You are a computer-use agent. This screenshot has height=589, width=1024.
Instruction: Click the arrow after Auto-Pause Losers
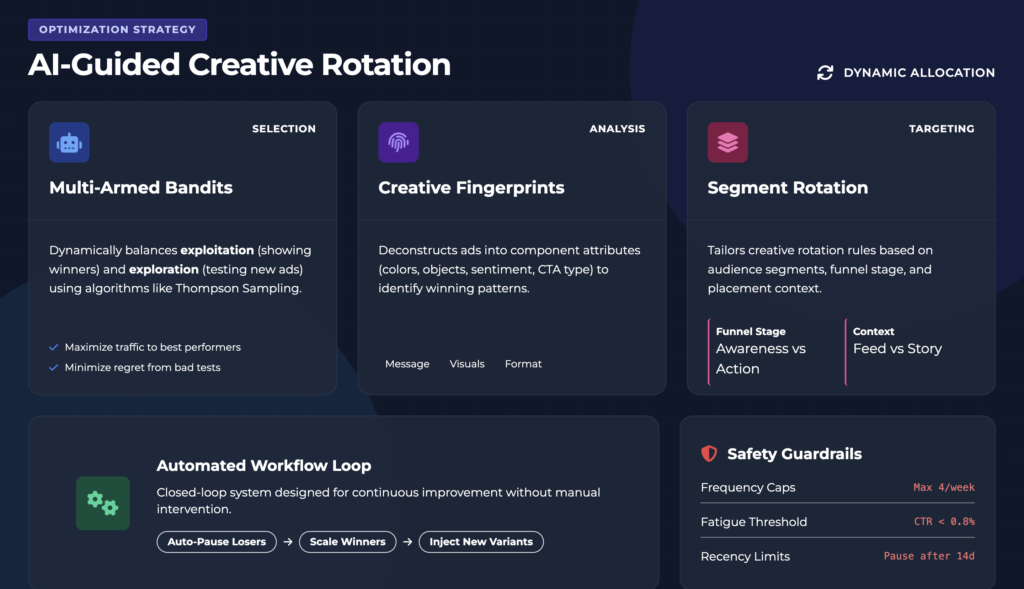click(287, 542)
